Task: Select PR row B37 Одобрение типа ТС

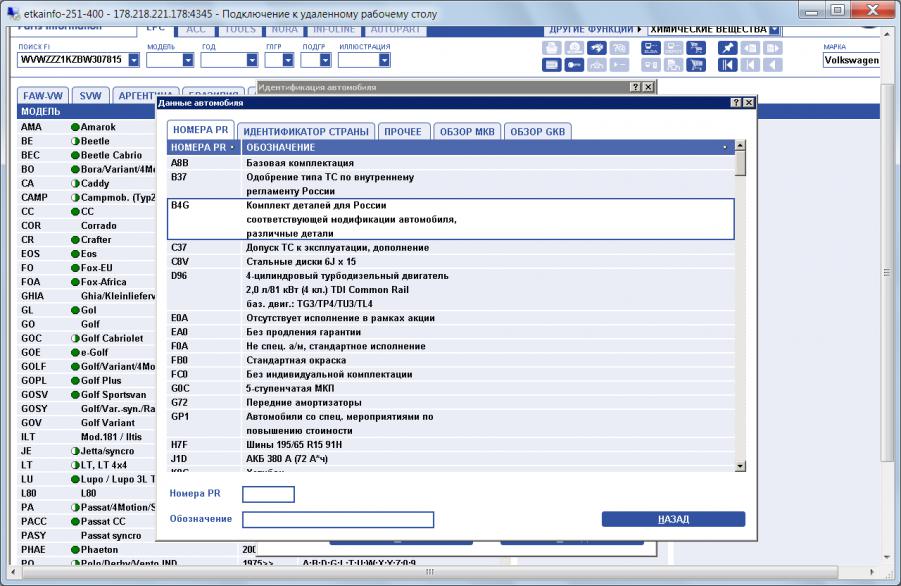Action: 450,184
